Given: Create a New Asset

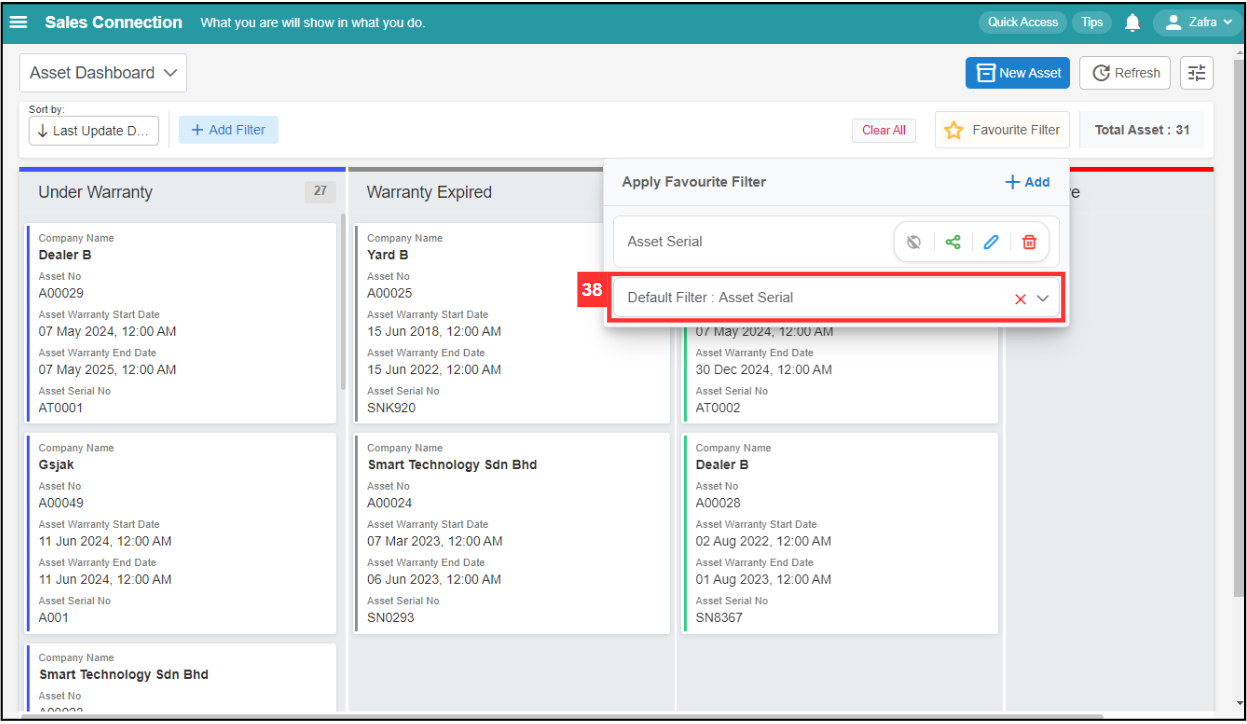Looking at the screenshot, I should tap(1018, 73).
